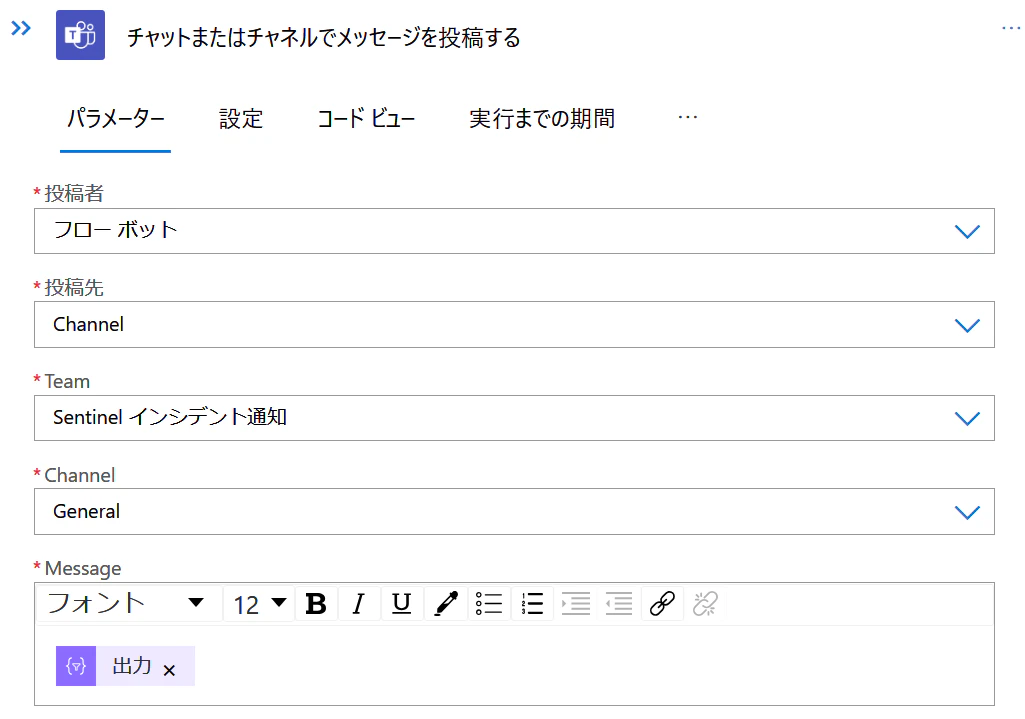
Task: Expand the Team field chevron
Action: (967, 418)
